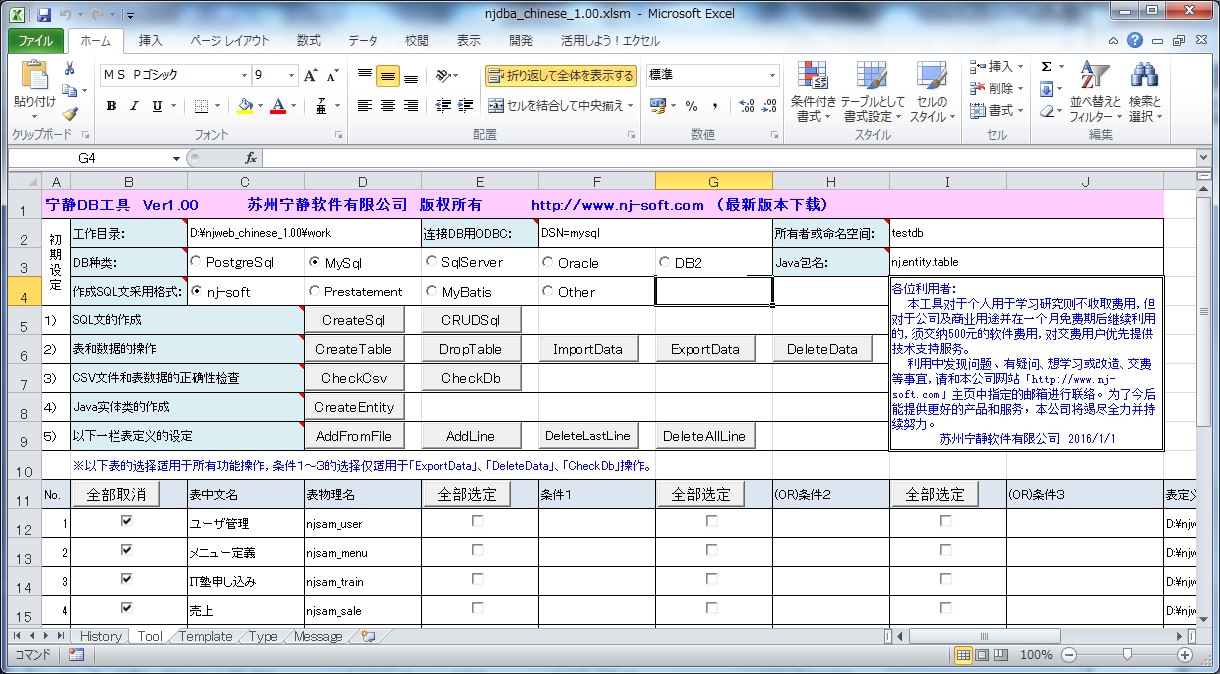Click the AutoSum sigma icon

click(1046, 67)
